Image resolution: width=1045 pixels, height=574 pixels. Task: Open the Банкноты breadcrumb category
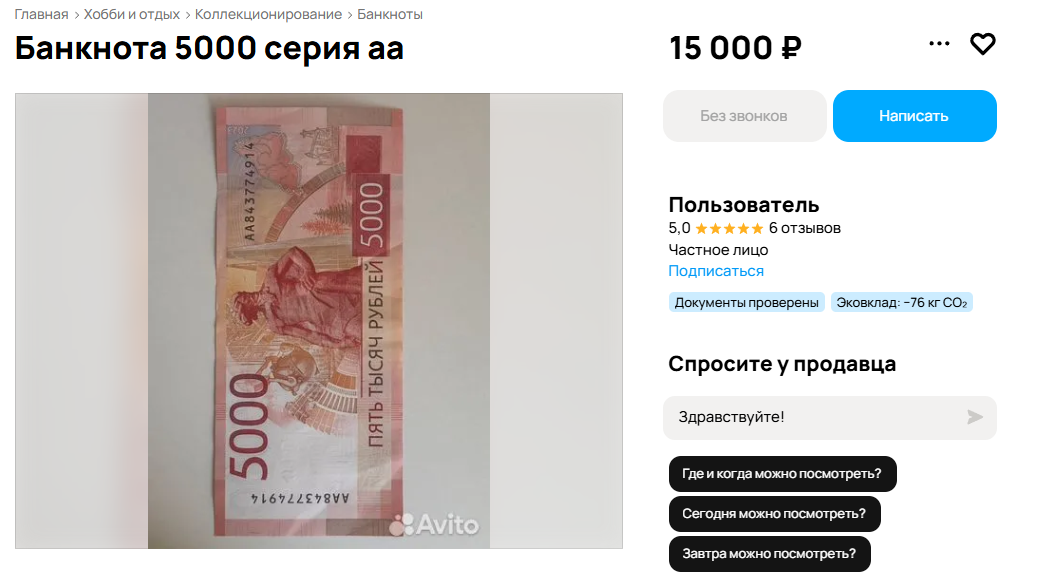pyautogui.click(x=390, y=14)
